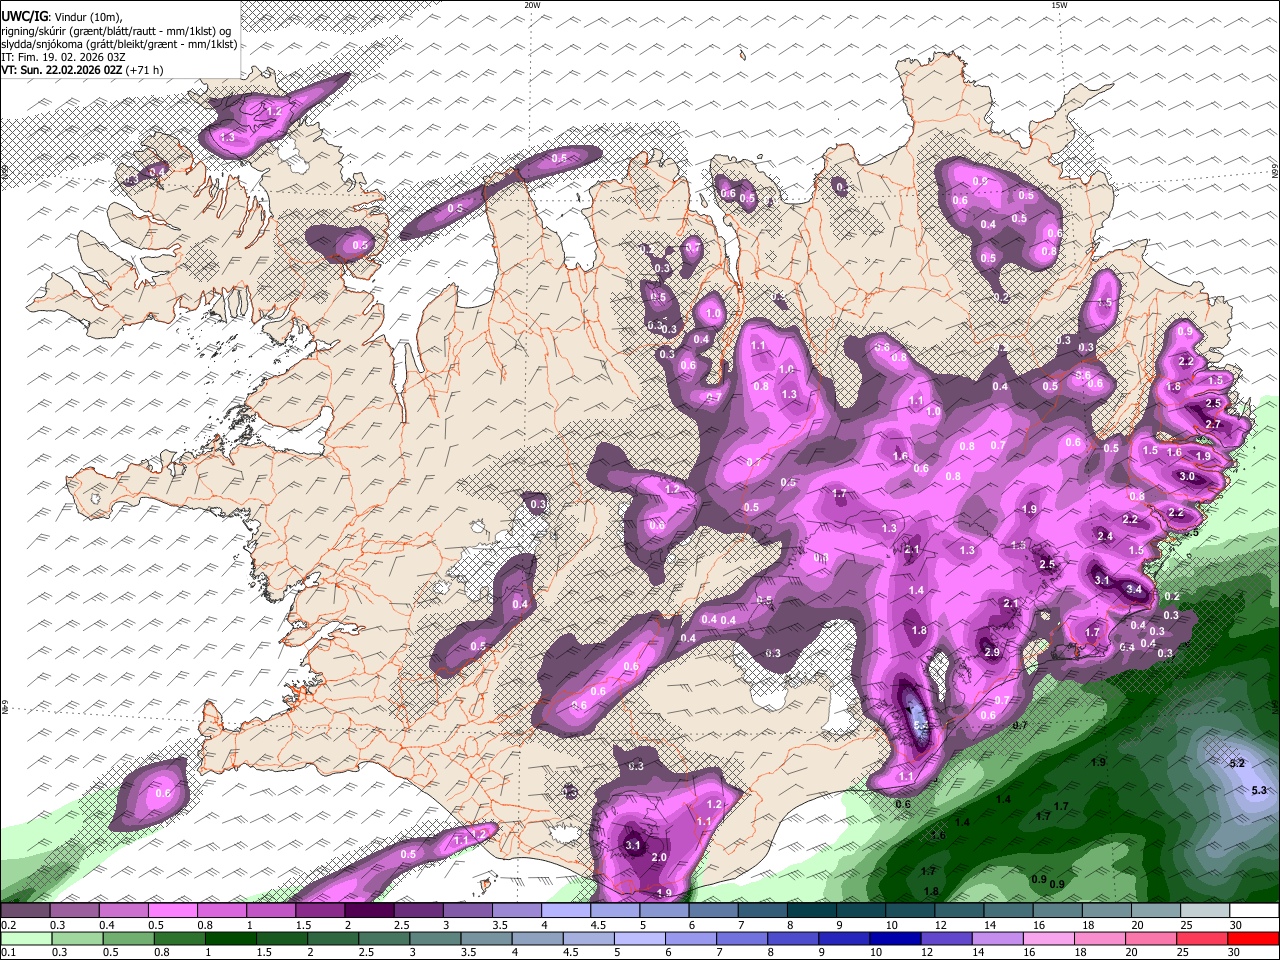Click the '0.1' label in rain legend
Screen dimensions: 1280x960
point(7,953)
